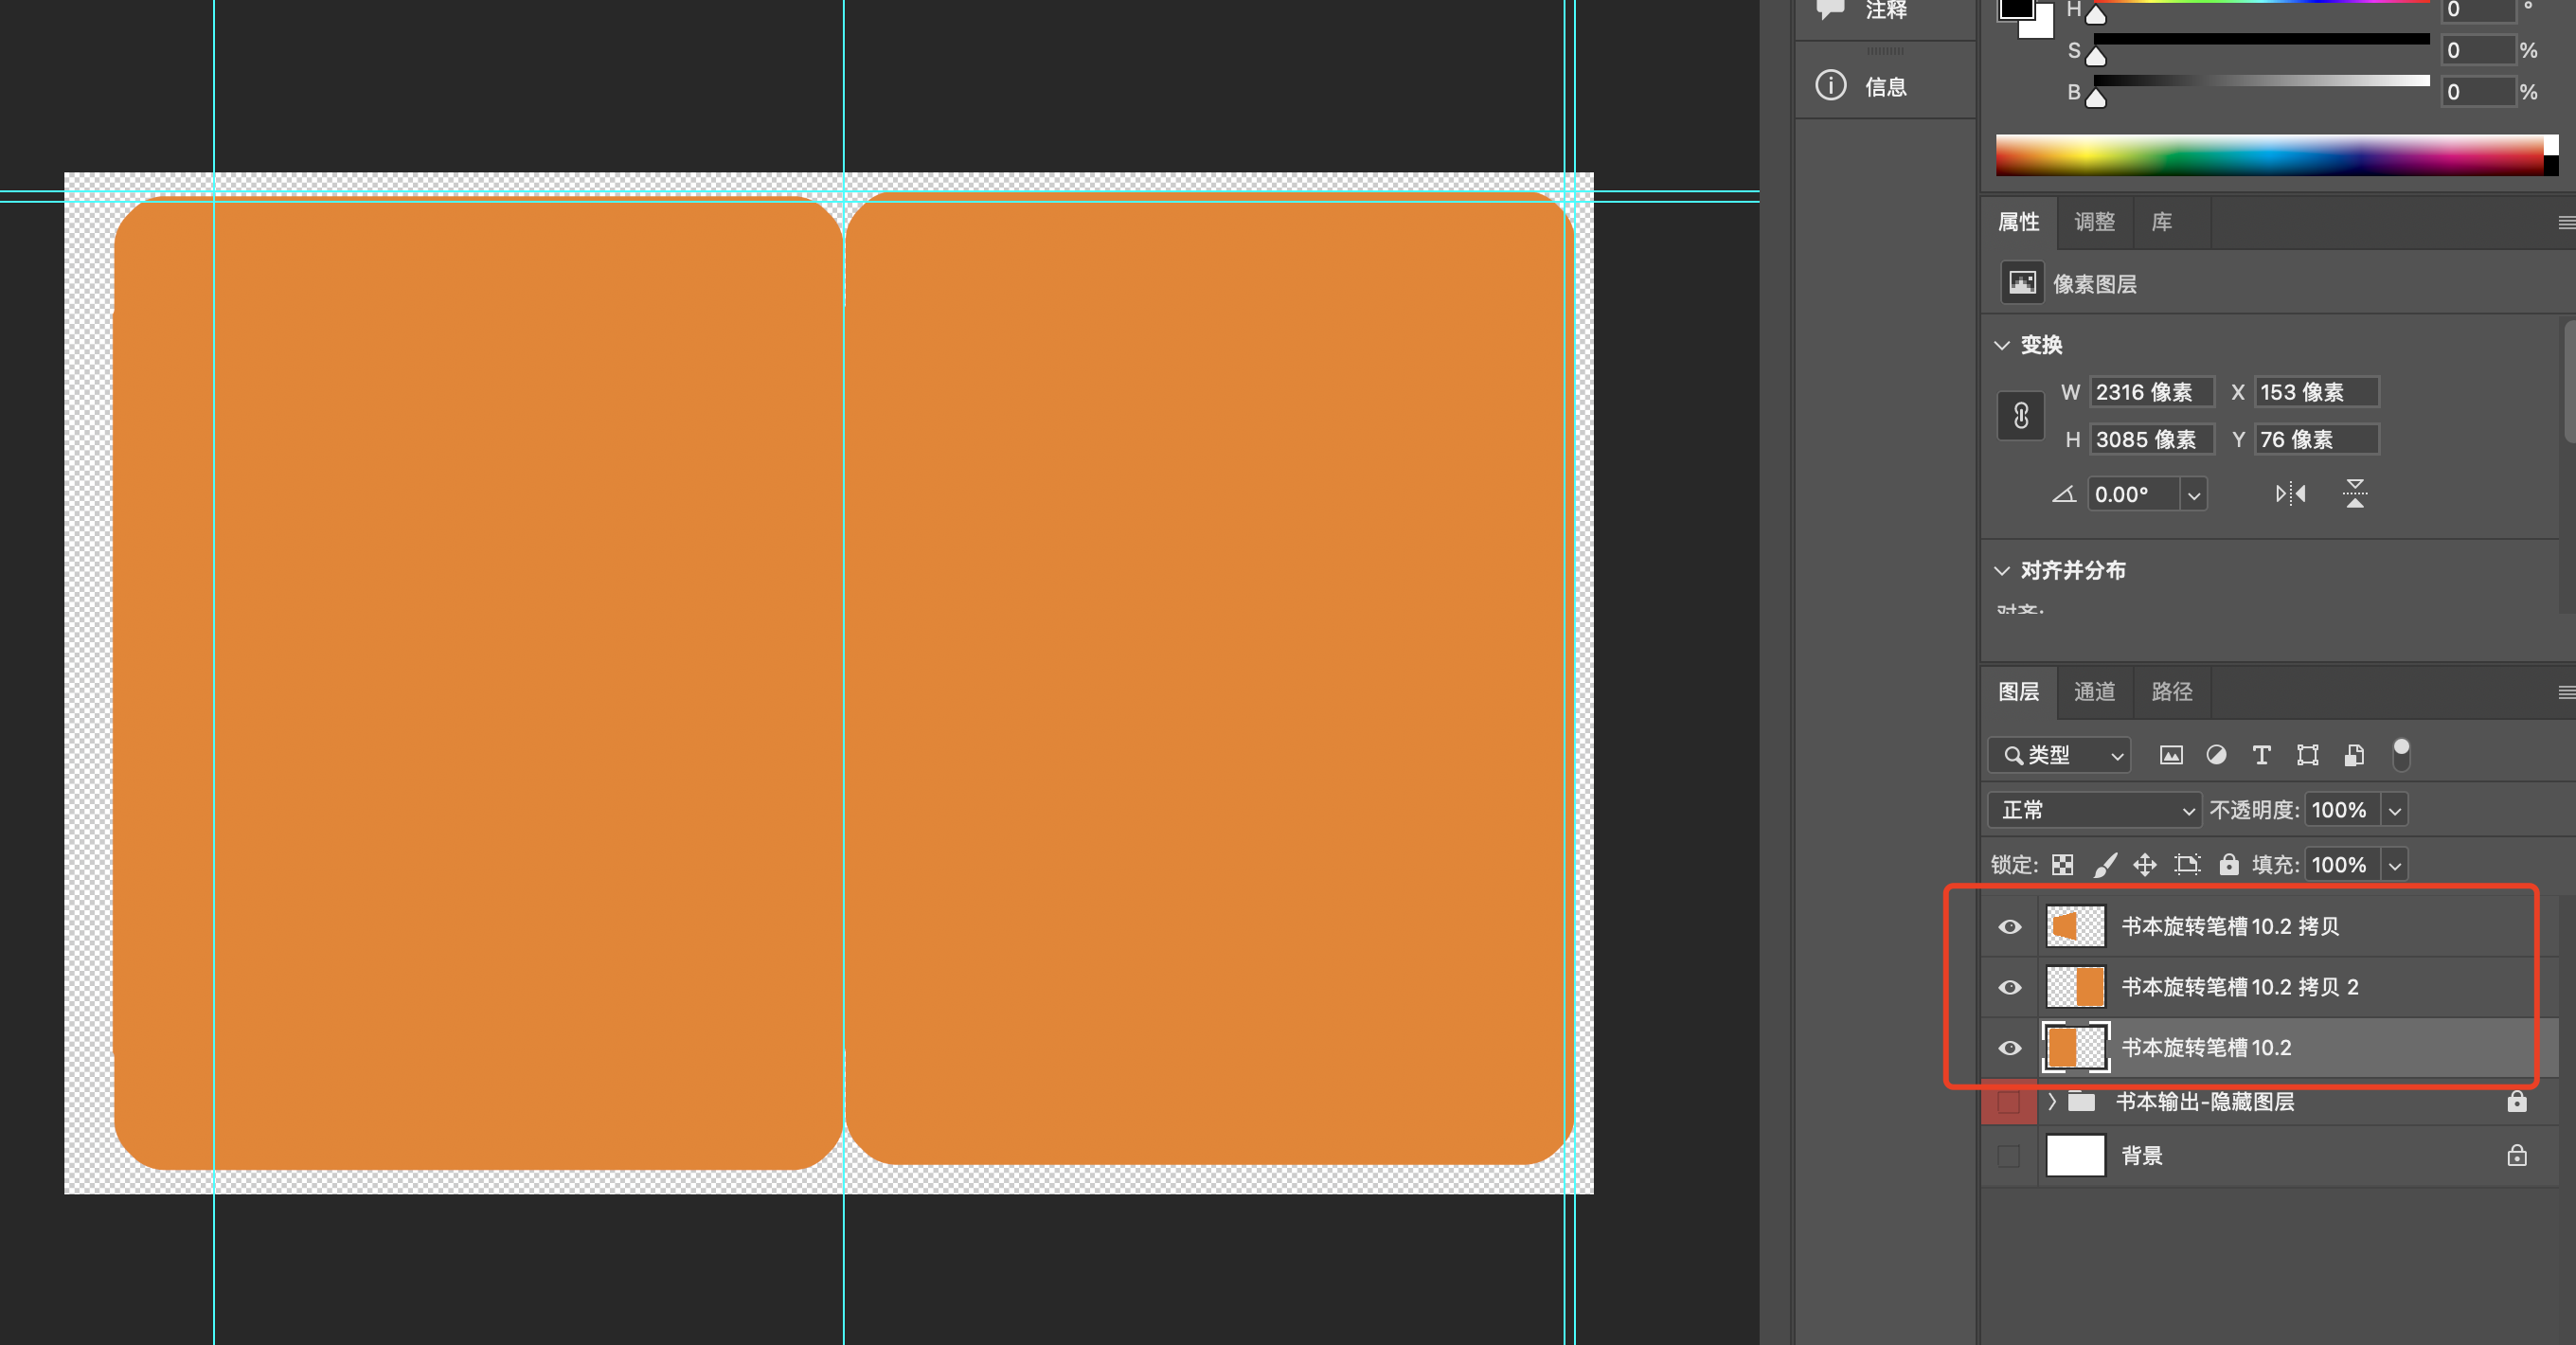Expand the 书本输出-隐藏图层 group
Screen dimensions: 2576x1345
[x=2051, y=1102]
